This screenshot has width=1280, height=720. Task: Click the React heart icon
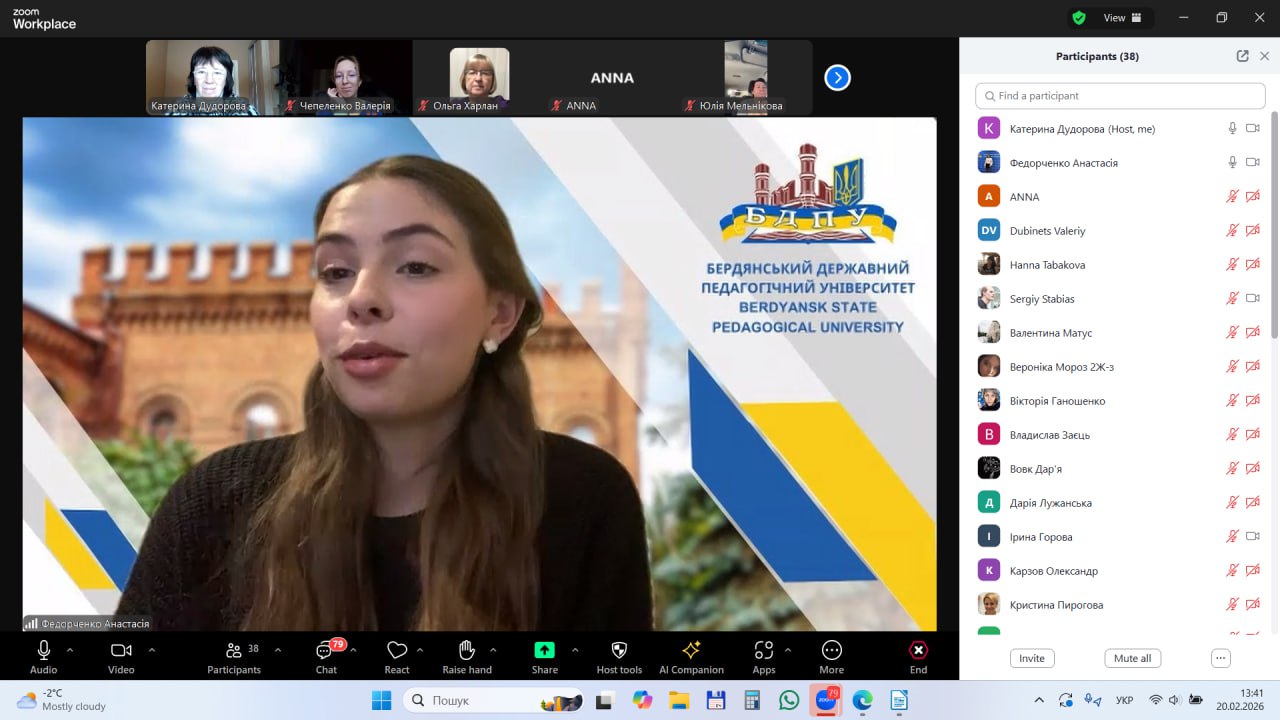click(x=397, y=652)
